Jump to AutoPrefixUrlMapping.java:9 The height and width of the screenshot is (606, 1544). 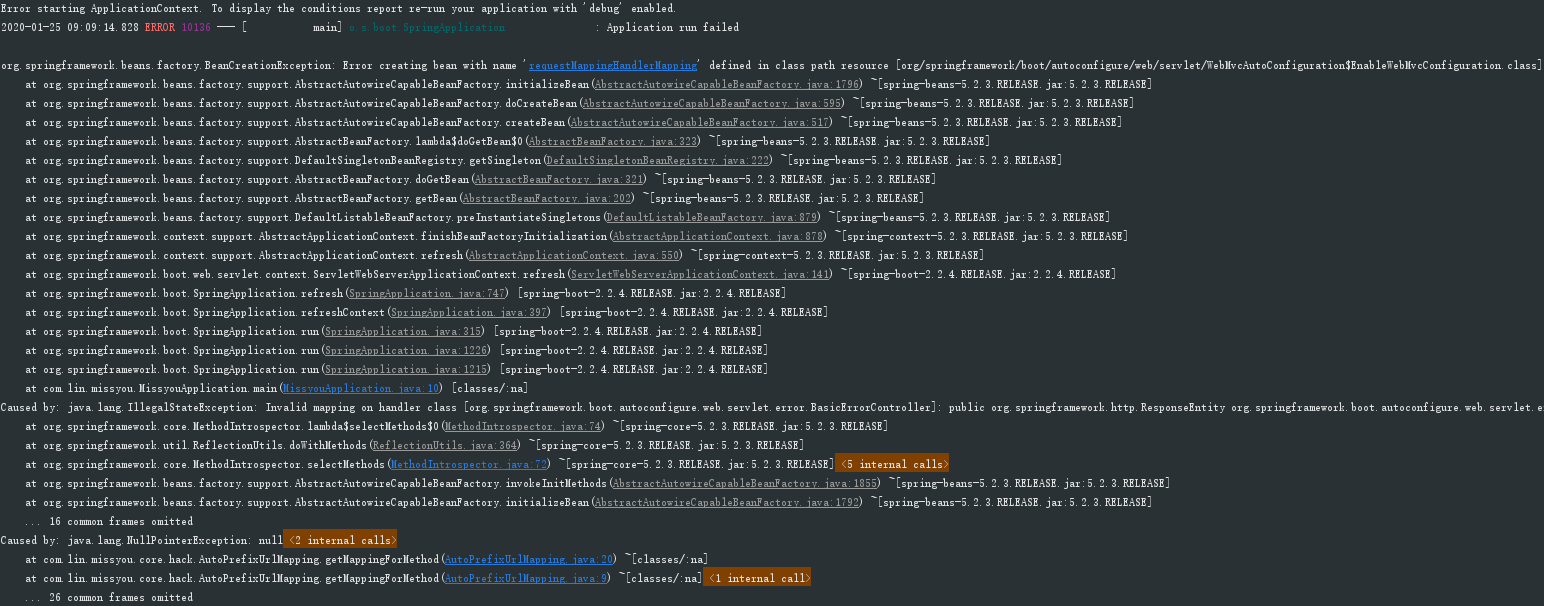click(526, 578)
